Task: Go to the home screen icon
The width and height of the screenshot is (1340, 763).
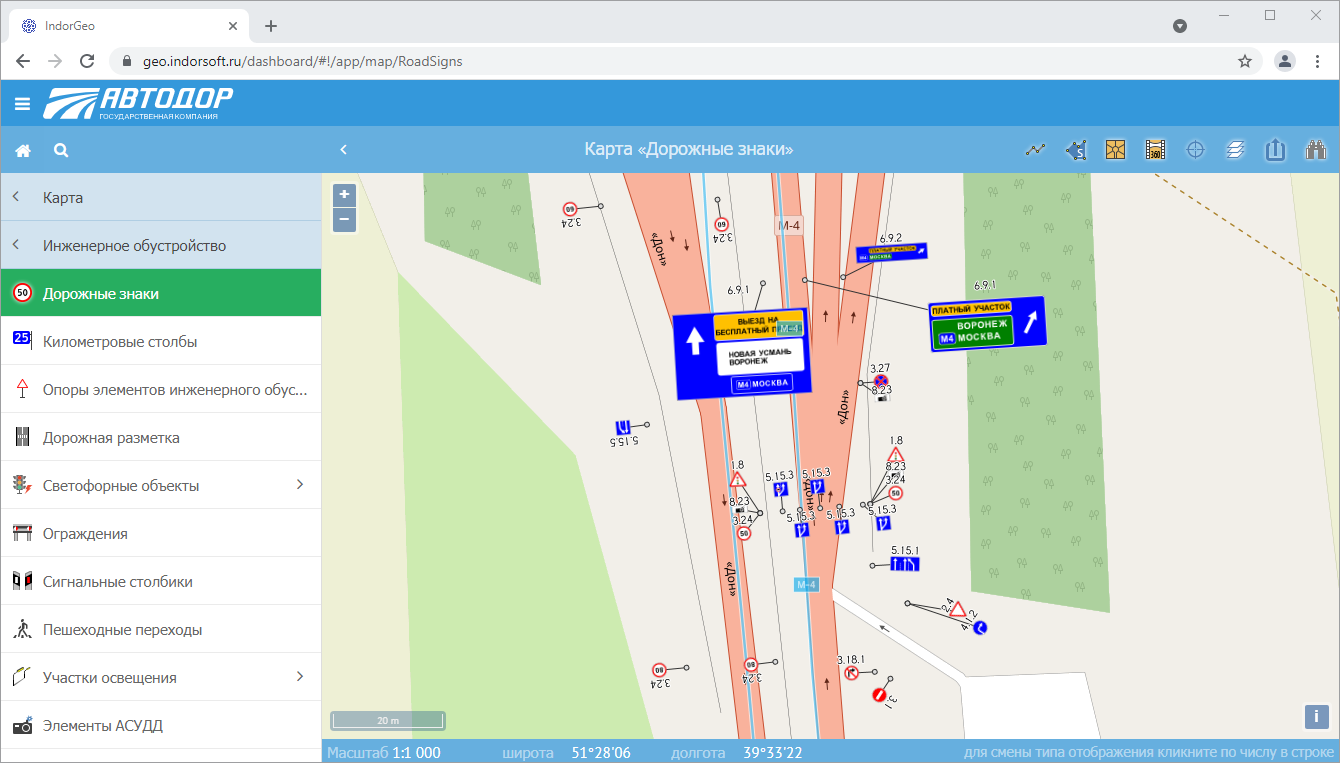Action: click(23, 150)
